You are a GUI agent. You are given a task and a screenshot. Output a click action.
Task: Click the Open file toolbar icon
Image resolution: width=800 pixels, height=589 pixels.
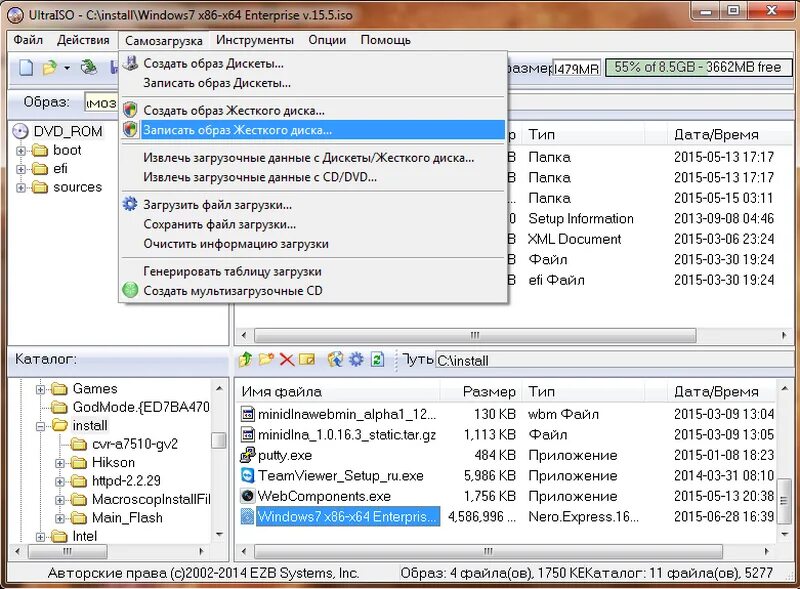pos(50,67)
